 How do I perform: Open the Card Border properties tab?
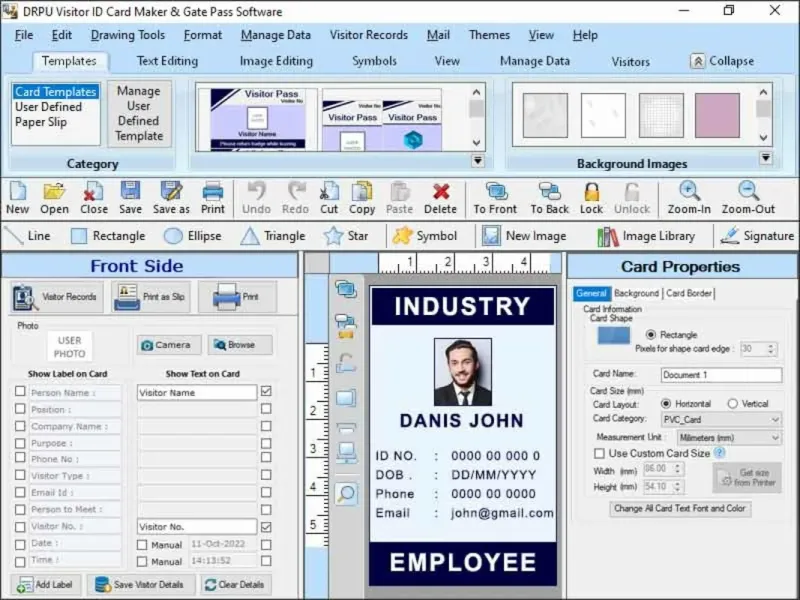coord(689,293)
